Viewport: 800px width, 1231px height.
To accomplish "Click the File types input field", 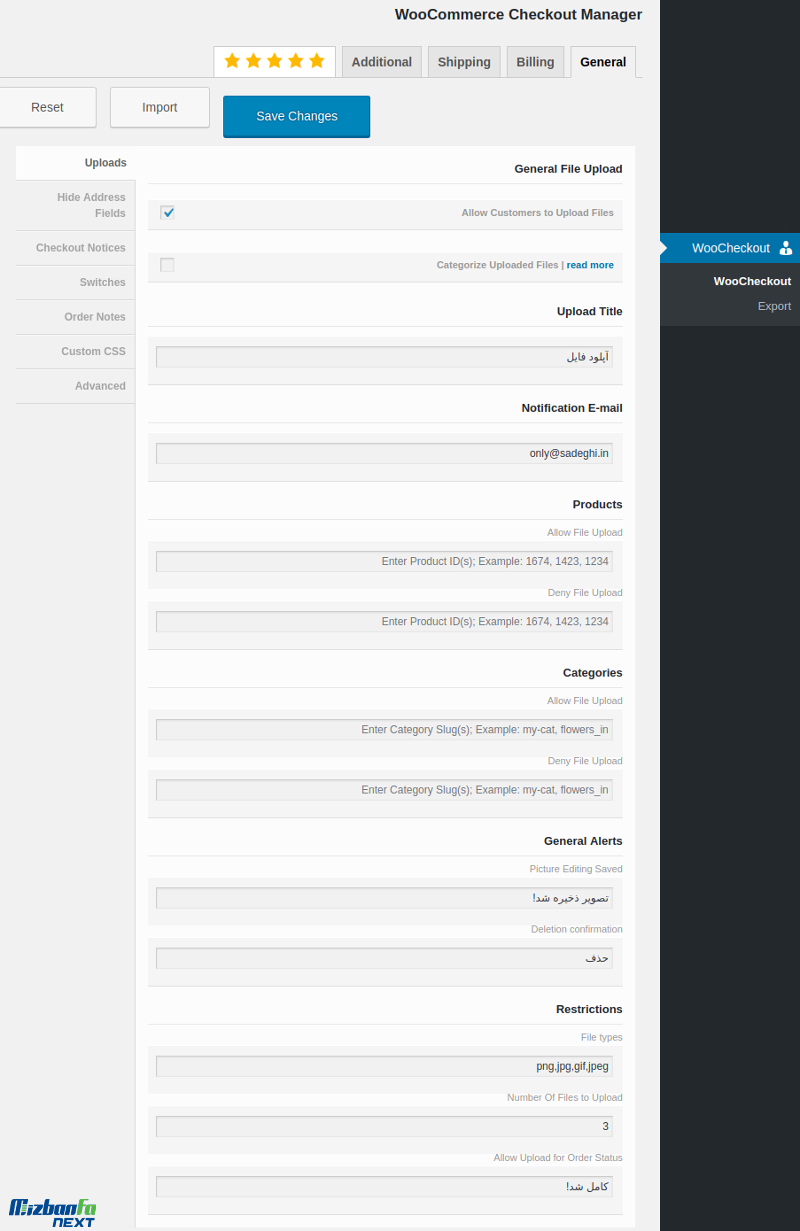I will point(384,1066).
